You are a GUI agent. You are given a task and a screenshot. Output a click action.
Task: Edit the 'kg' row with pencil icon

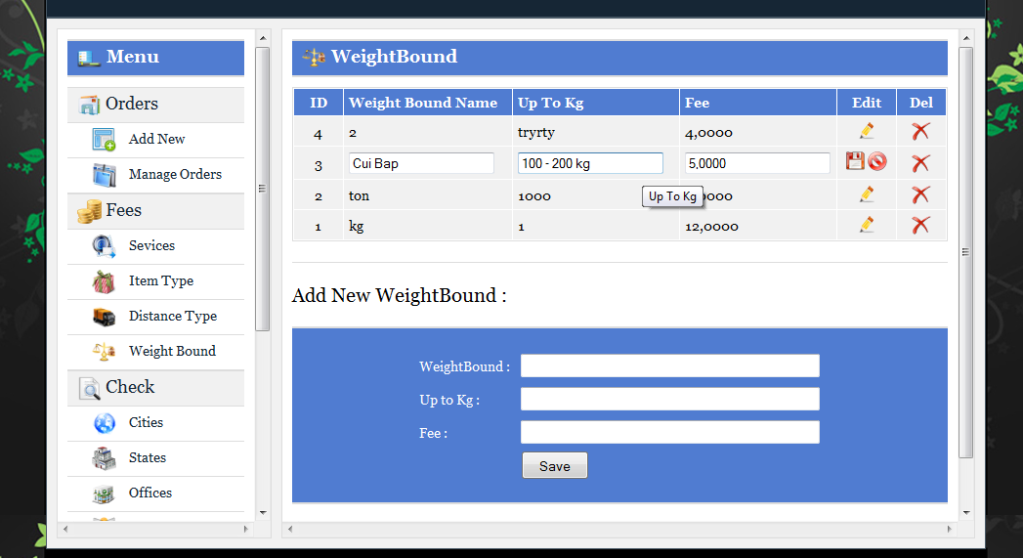point(866,226)
